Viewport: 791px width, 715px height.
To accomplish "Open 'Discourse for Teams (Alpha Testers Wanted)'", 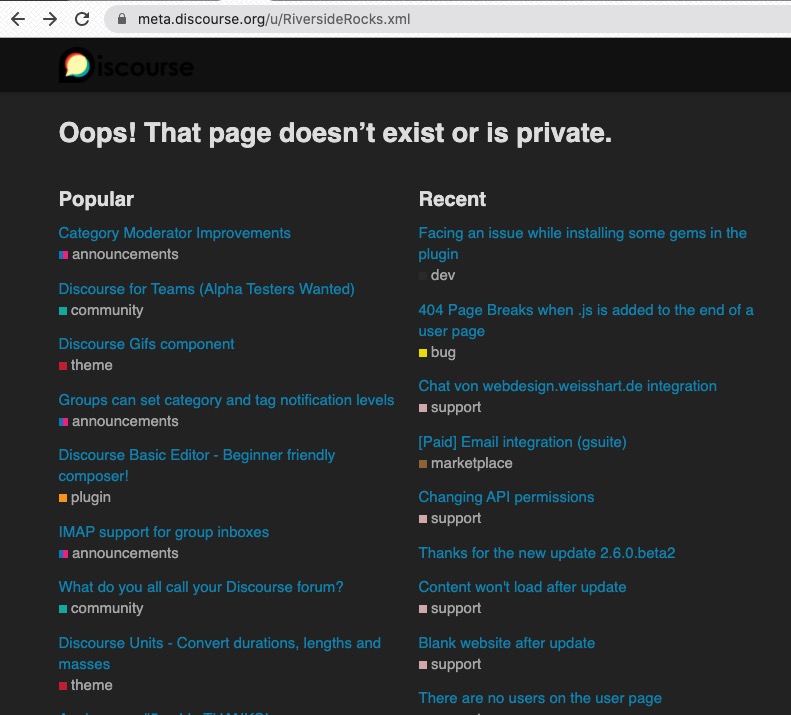I will (206, 289).
